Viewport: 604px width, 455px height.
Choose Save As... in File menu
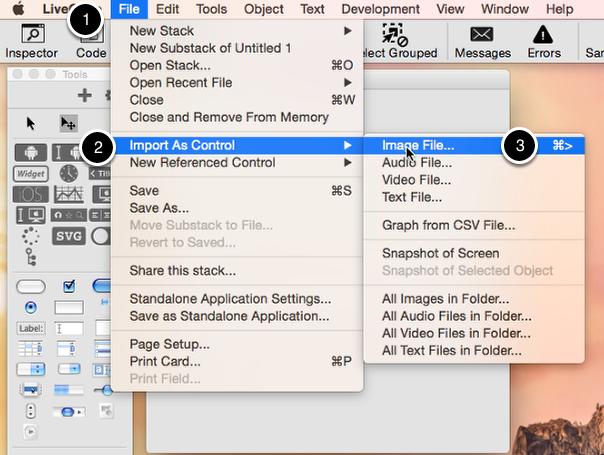pos(237,208)
